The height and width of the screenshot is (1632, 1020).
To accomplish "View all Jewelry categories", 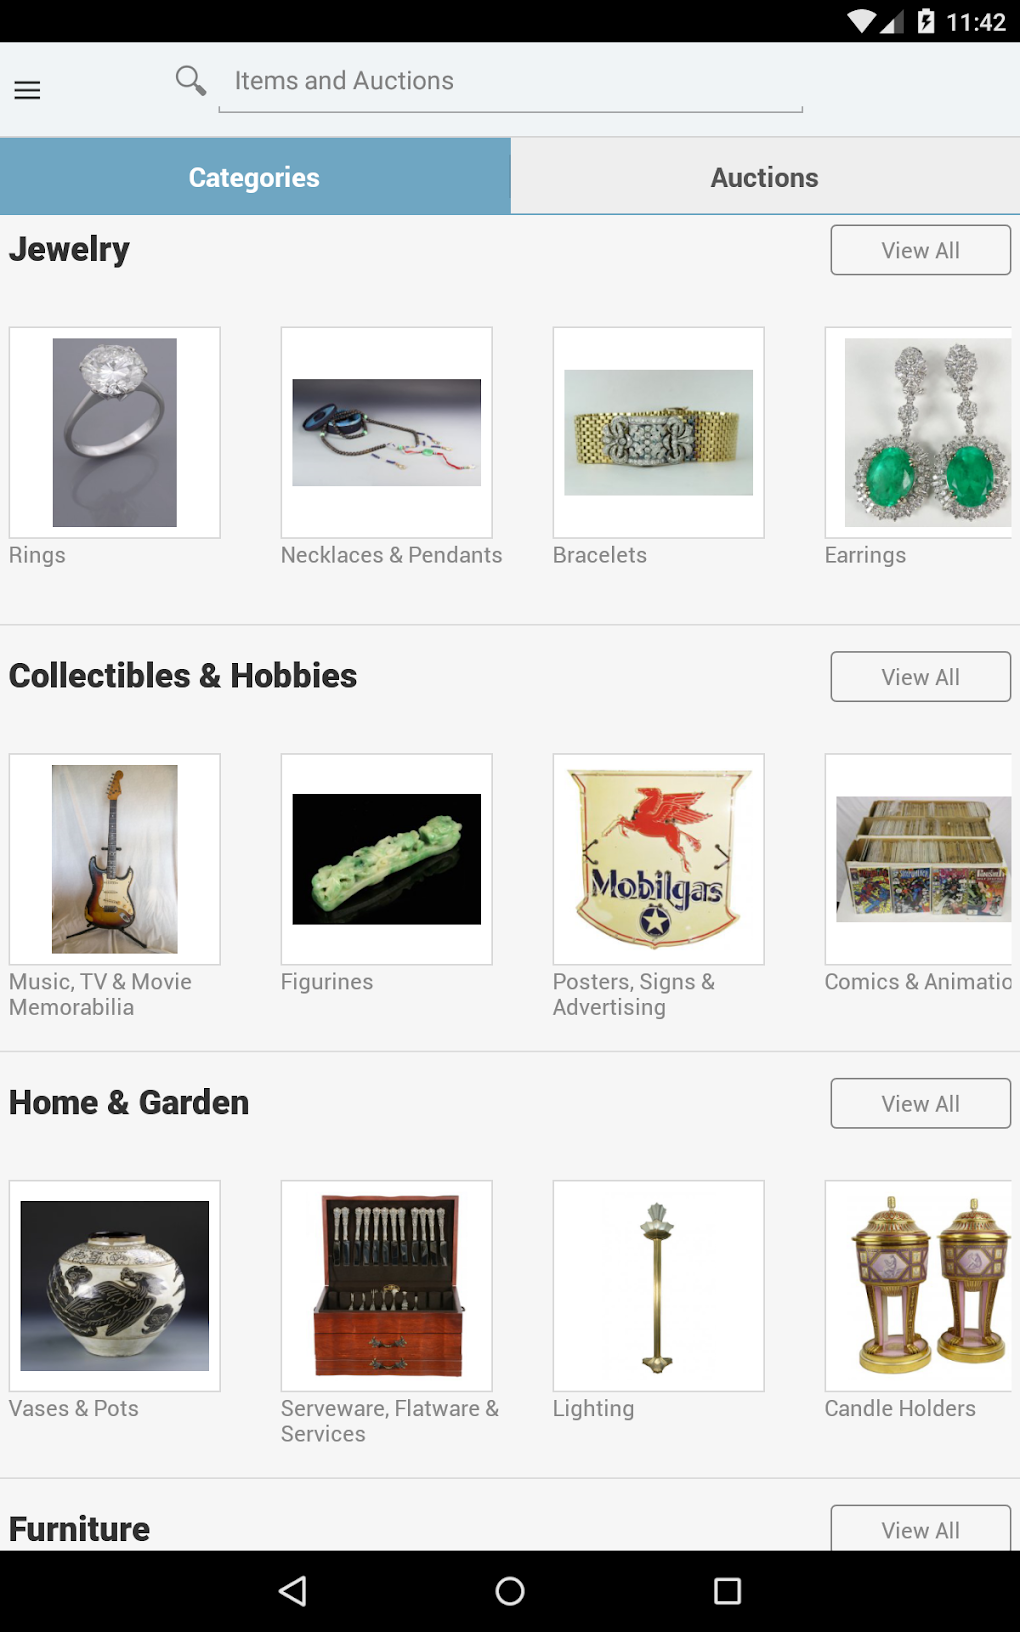I will pos(920,250).
